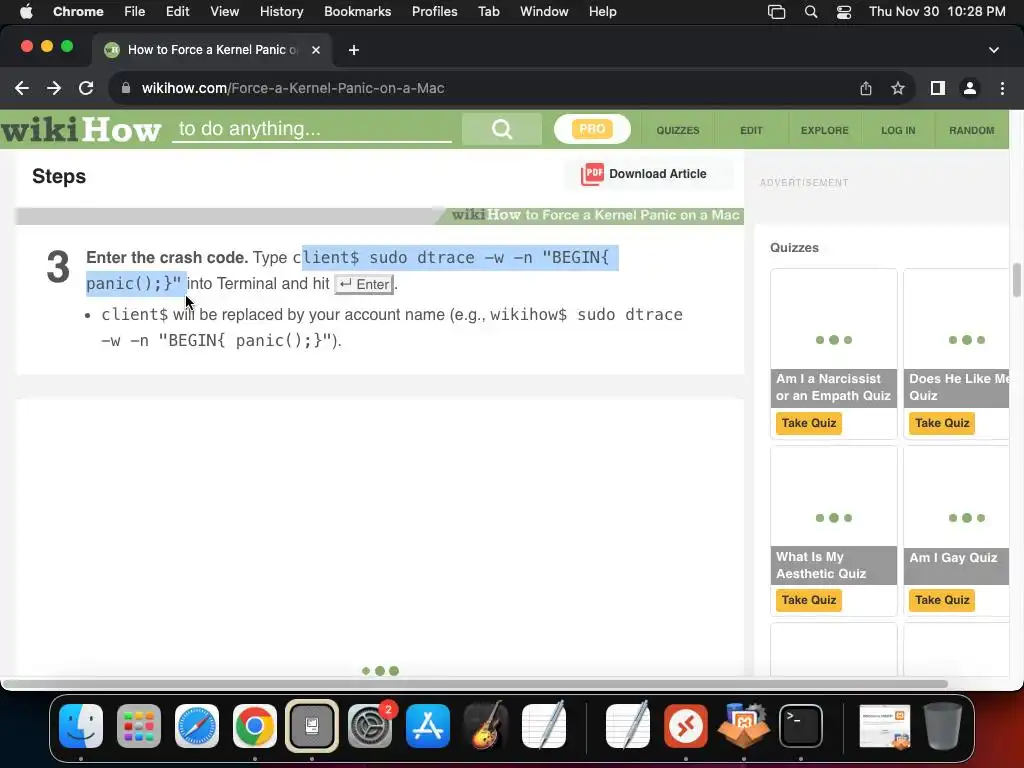Image resolution: width=1024 pixels, height=768 pixels.
Task: Bookmark this page with star icon
Action: coord(898,88)
